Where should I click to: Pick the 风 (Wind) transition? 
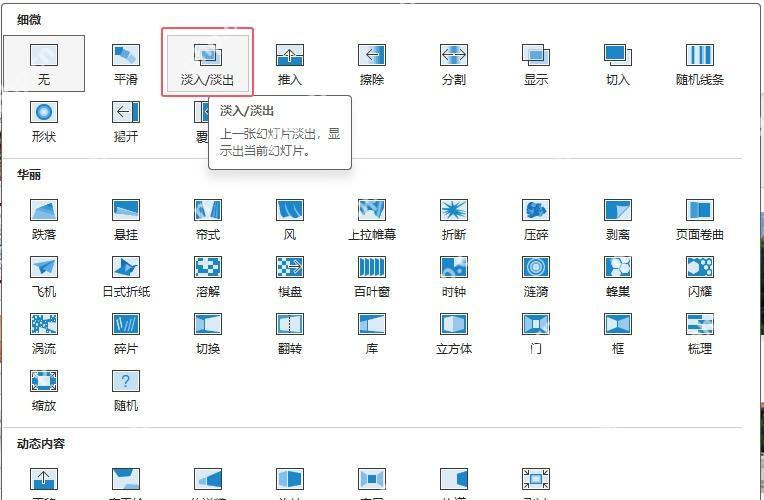pyautogui.click(x=289, y=219)
